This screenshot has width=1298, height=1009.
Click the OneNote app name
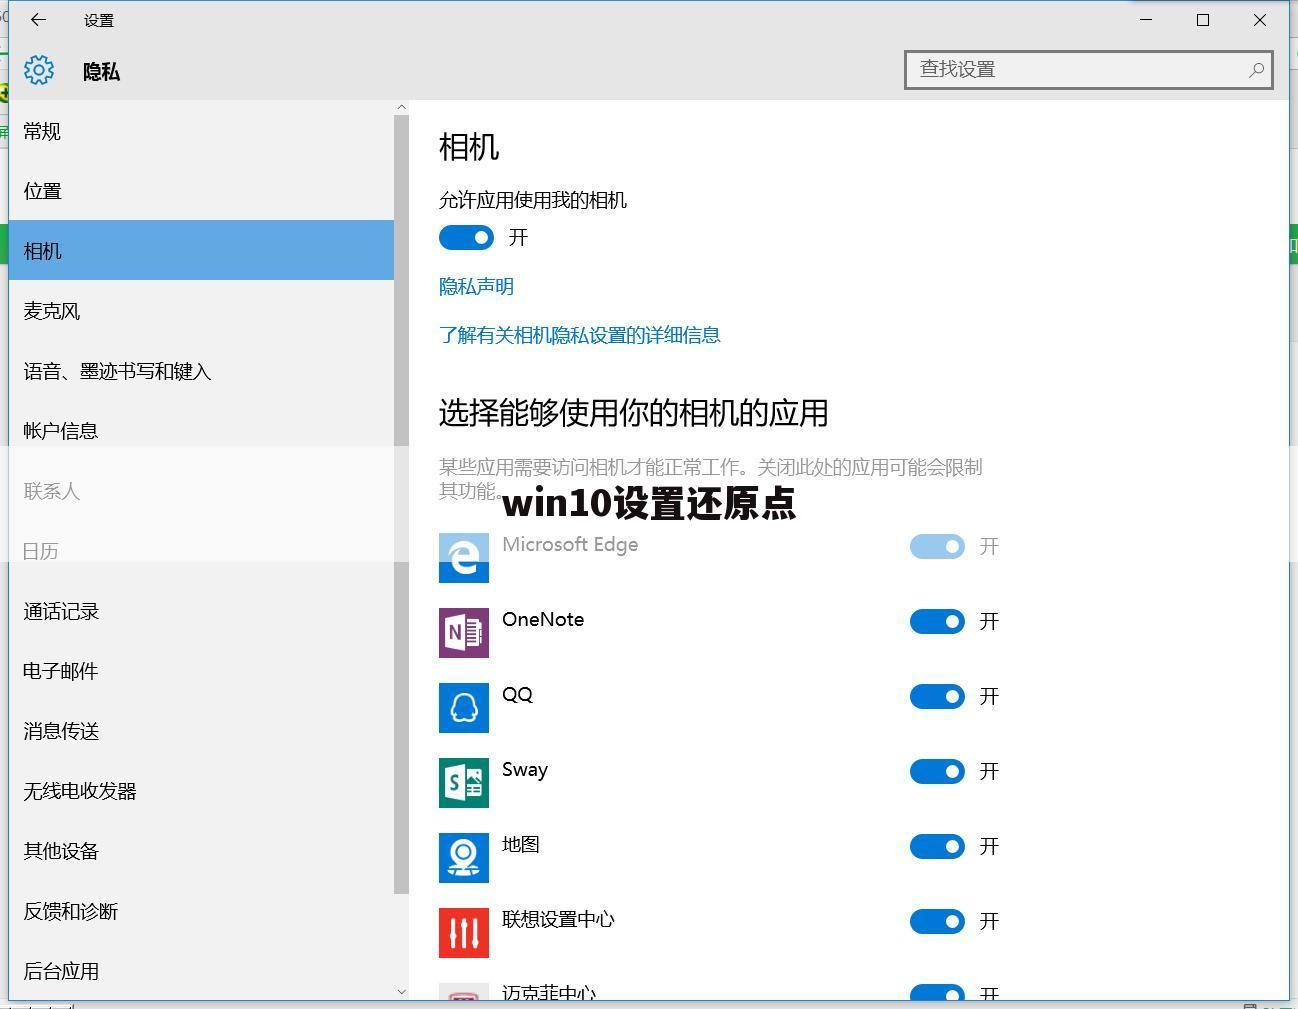tap(543, 619)
